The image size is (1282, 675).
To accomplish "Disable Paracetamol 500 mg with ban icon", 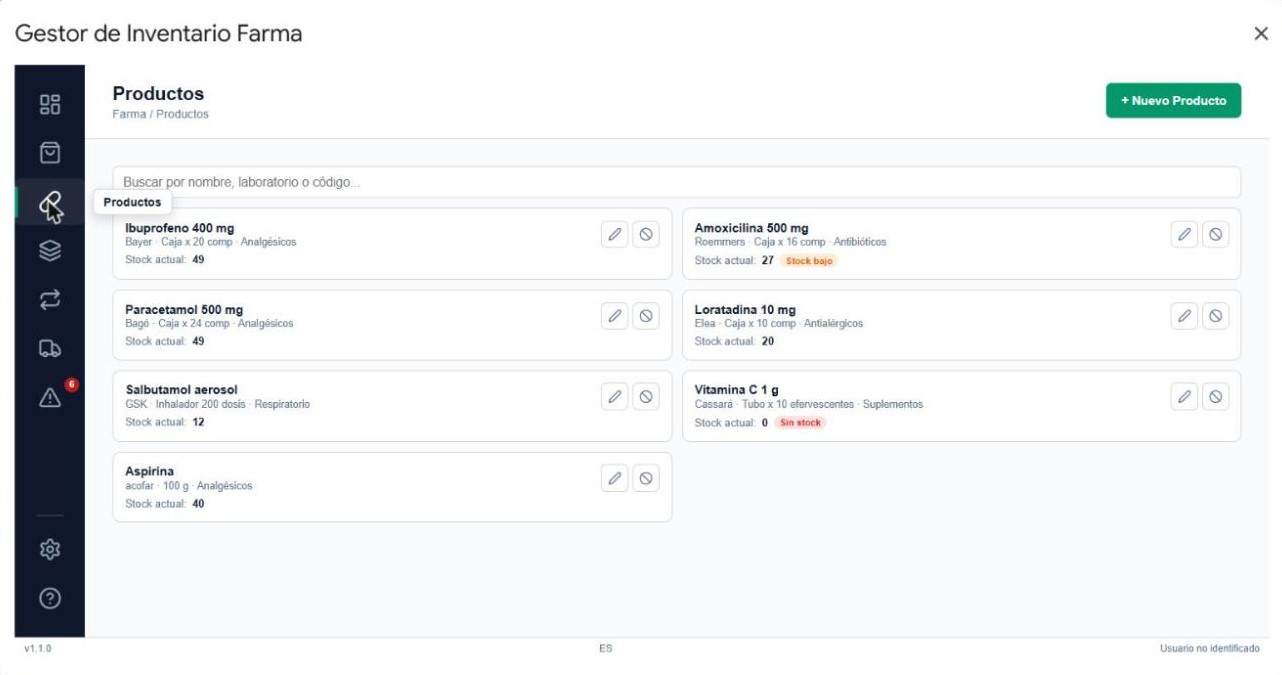I will tap(646, 316).
